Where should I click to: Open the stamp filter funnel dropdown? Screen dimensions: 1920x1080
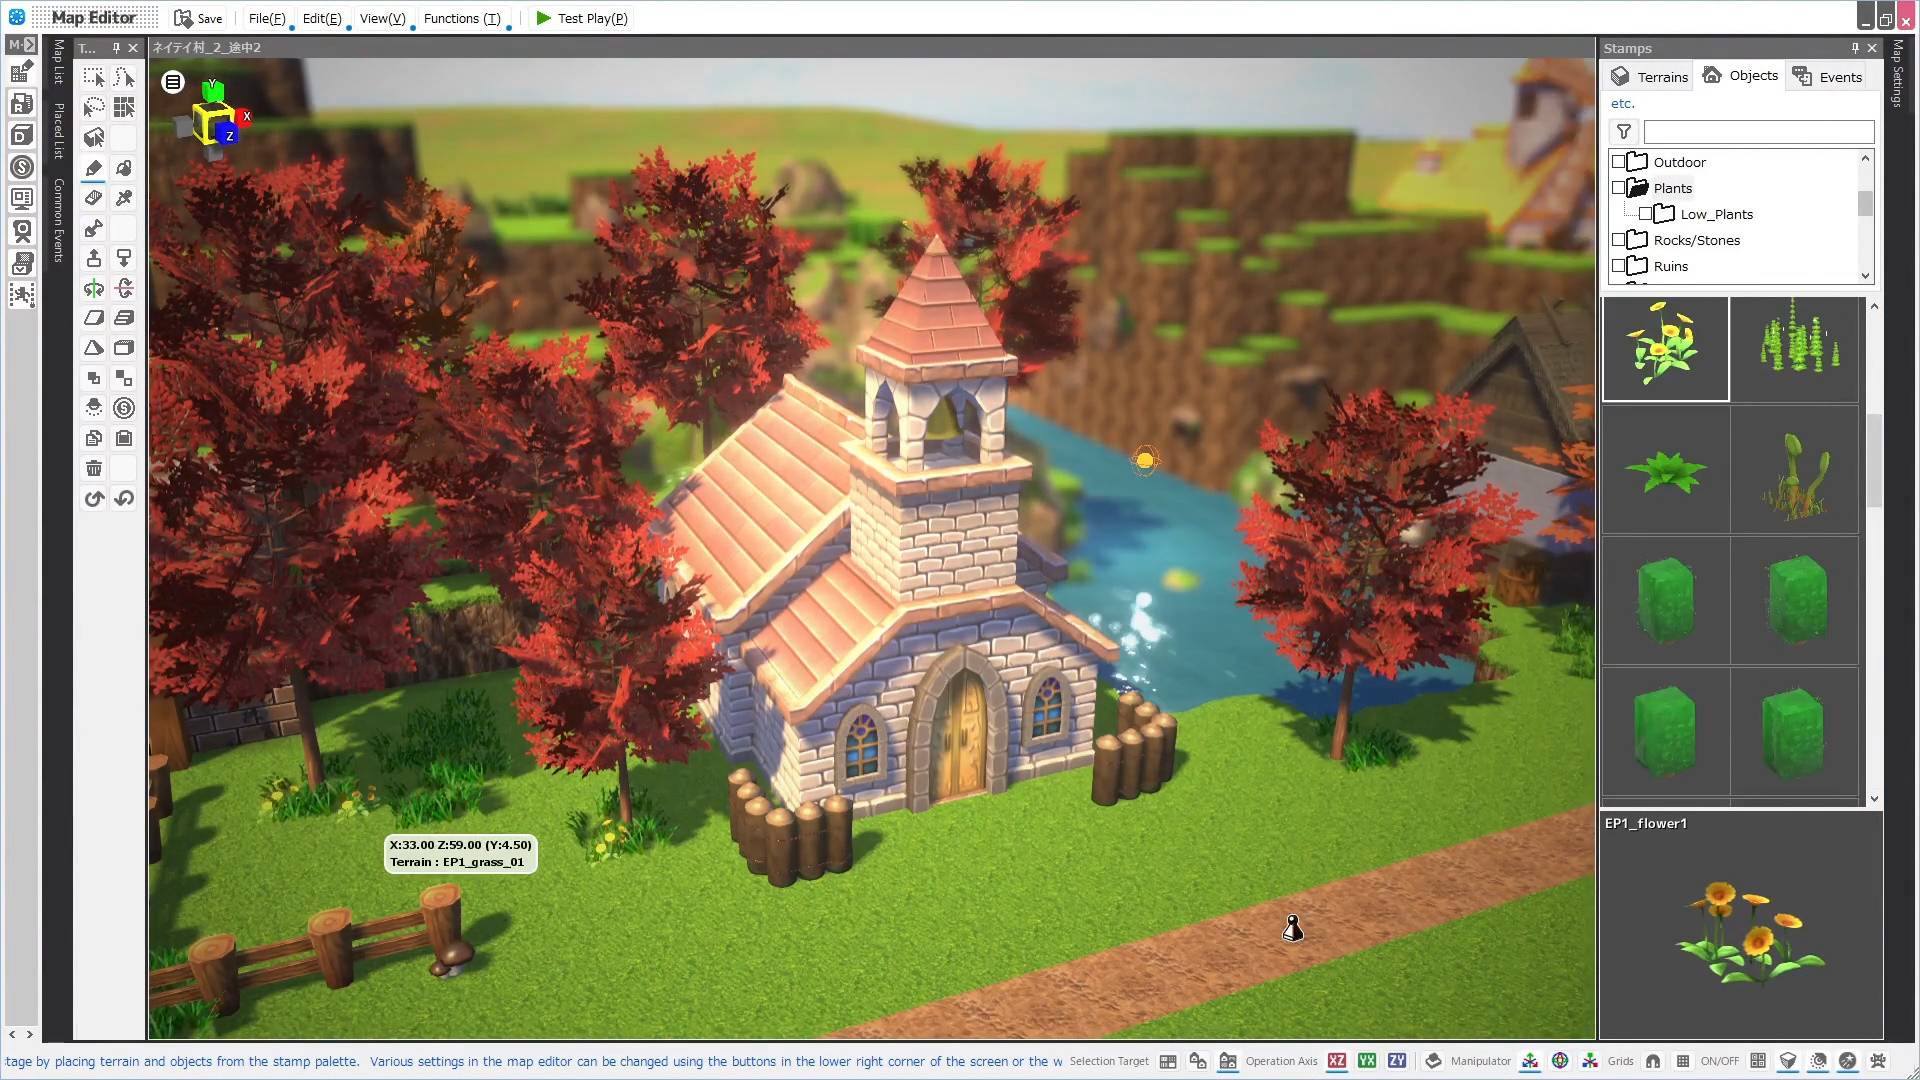tap(1624, 131)
